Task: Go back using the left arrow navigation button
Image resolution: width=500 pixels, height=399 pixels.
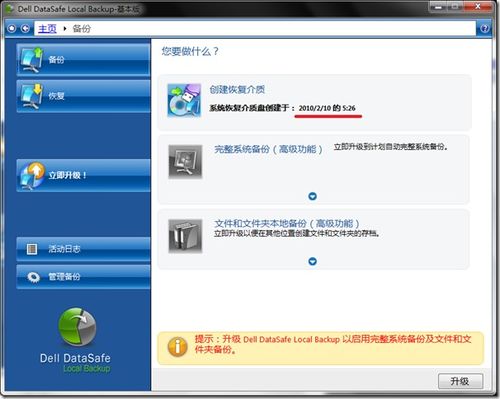Action: tap(25, 28)
